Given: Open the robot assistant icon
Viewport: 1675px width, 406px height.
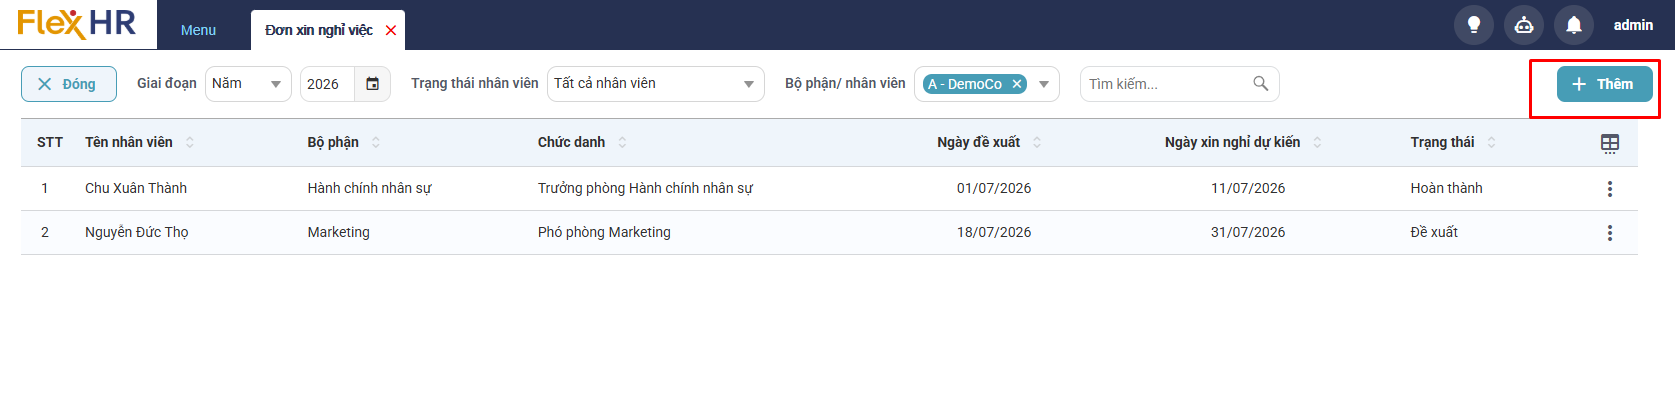Looking at the screenshot, I should [1523, 25].
